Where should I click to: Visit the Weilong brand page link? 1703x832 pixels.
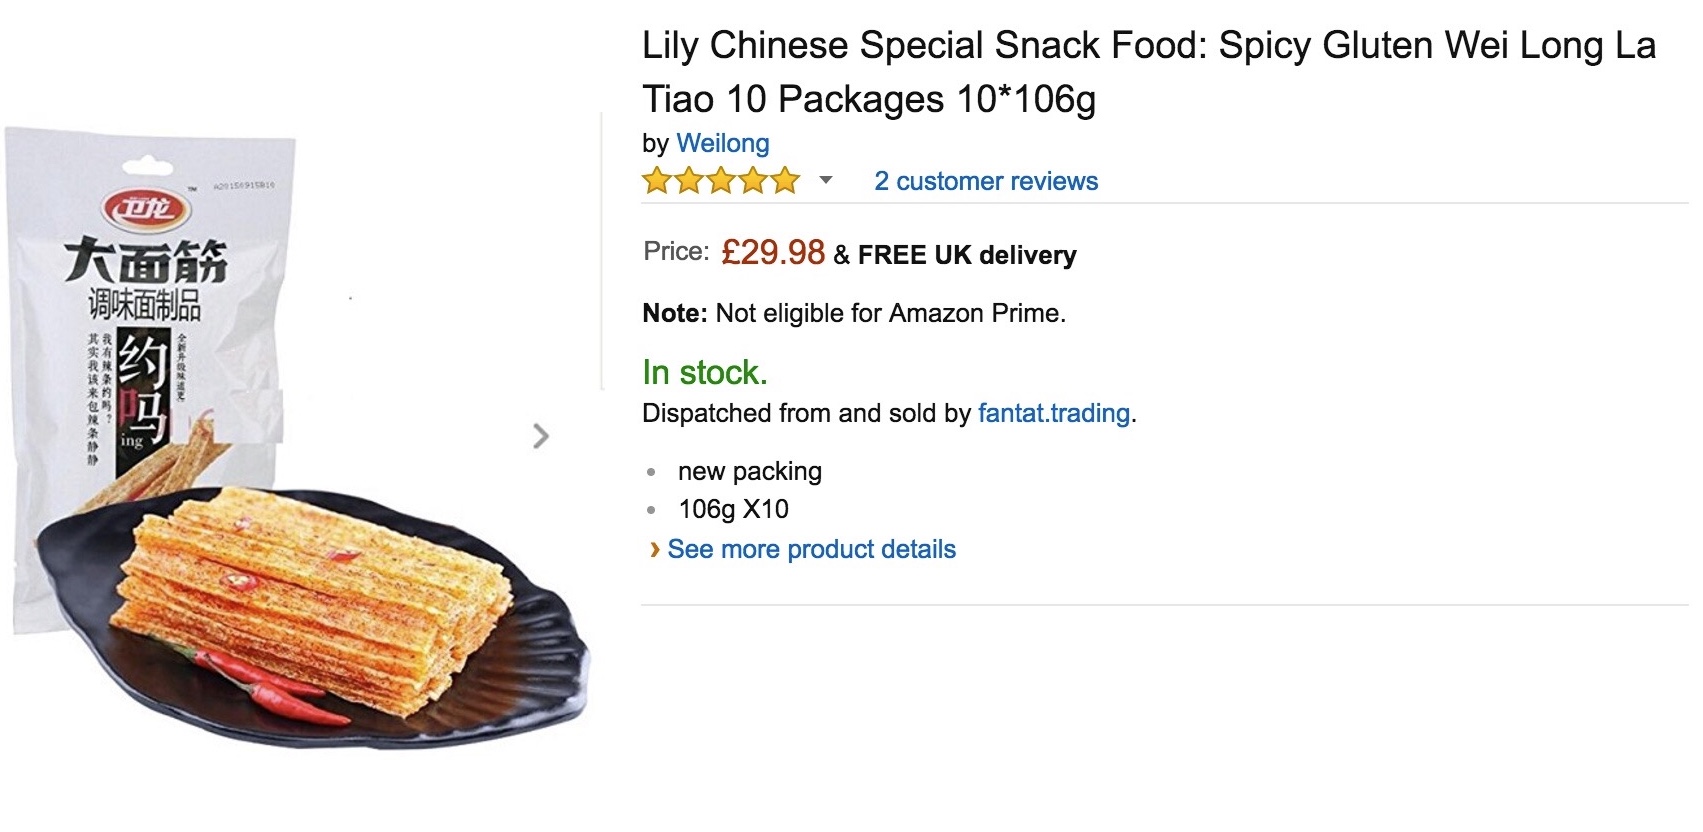pos(722,143)
